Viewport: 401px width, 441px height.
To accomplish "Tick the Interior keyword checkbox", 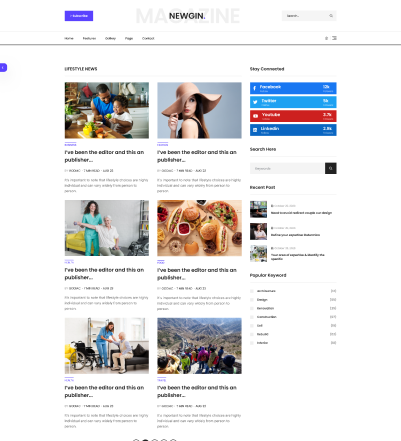I will (252, 343).
